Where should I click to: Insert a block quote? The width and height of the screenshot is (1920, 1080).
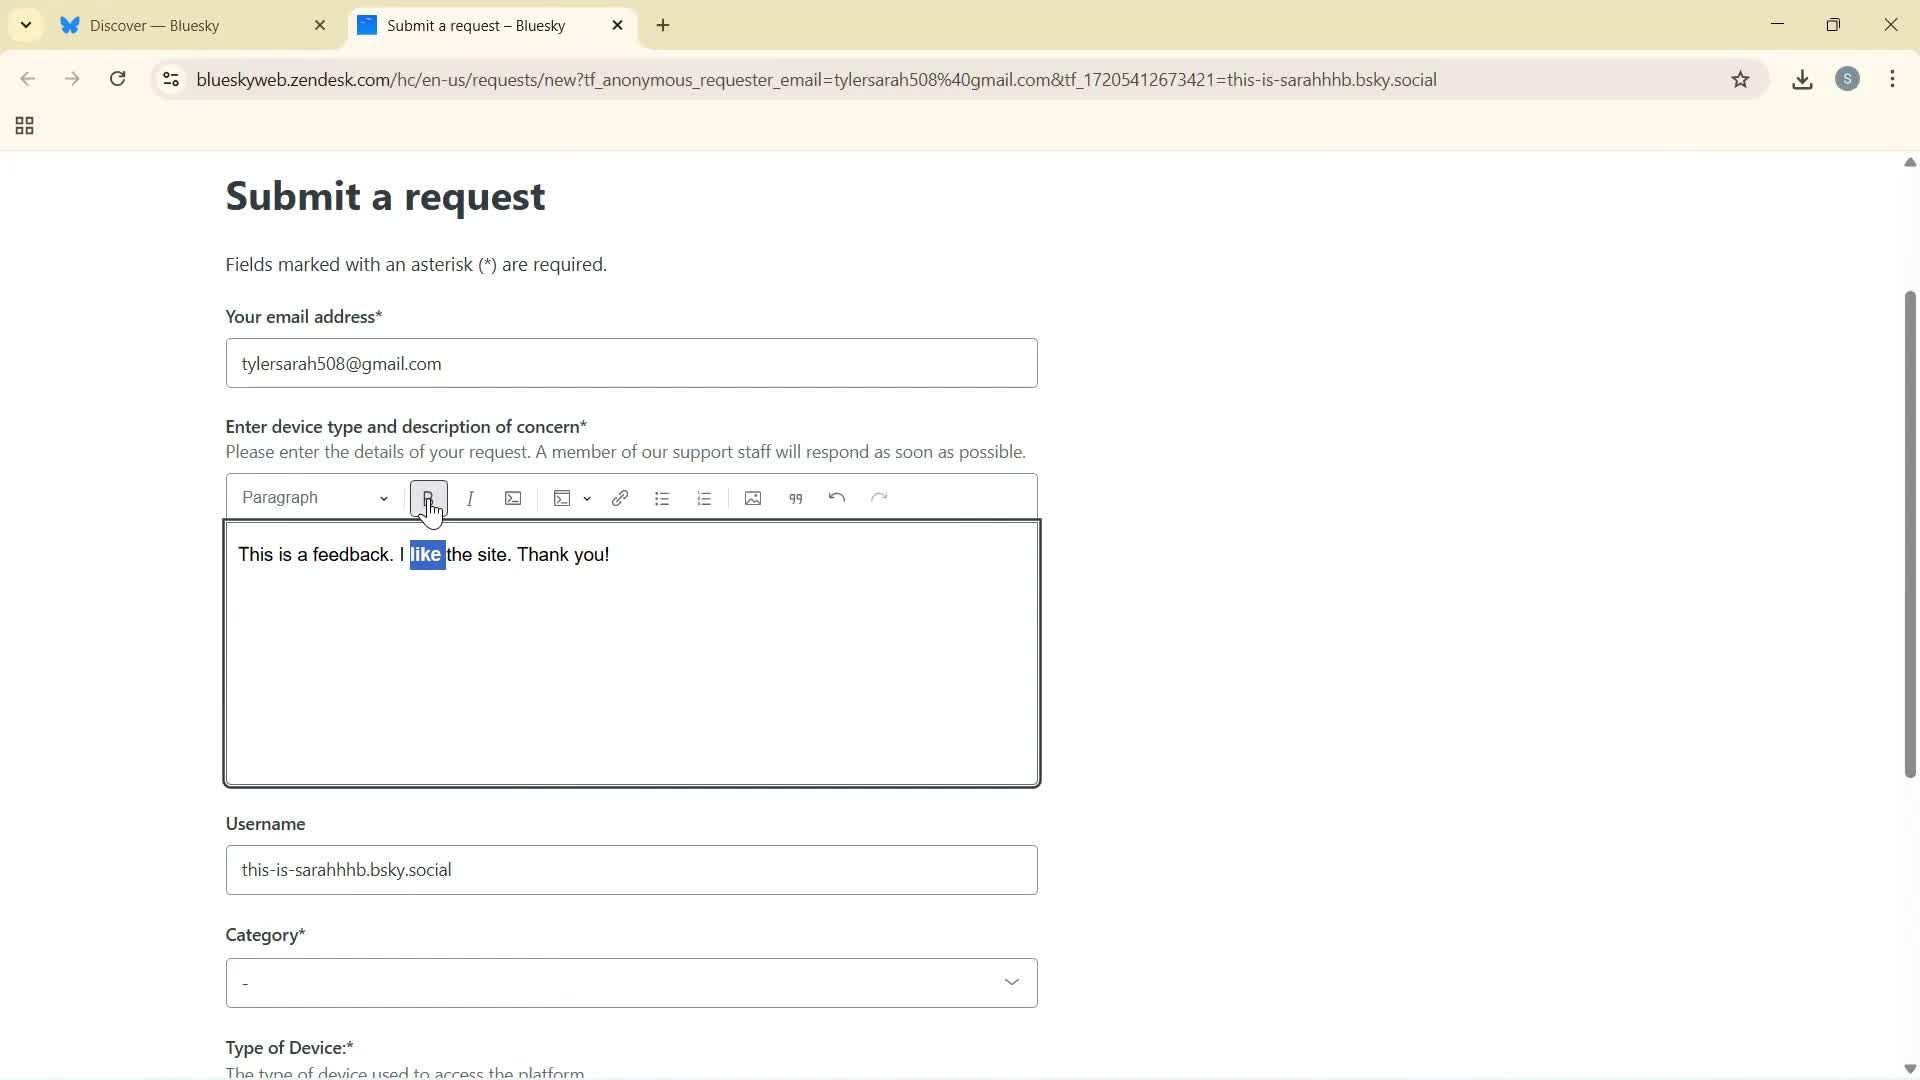pyautogui.click(x=795, y=497)
